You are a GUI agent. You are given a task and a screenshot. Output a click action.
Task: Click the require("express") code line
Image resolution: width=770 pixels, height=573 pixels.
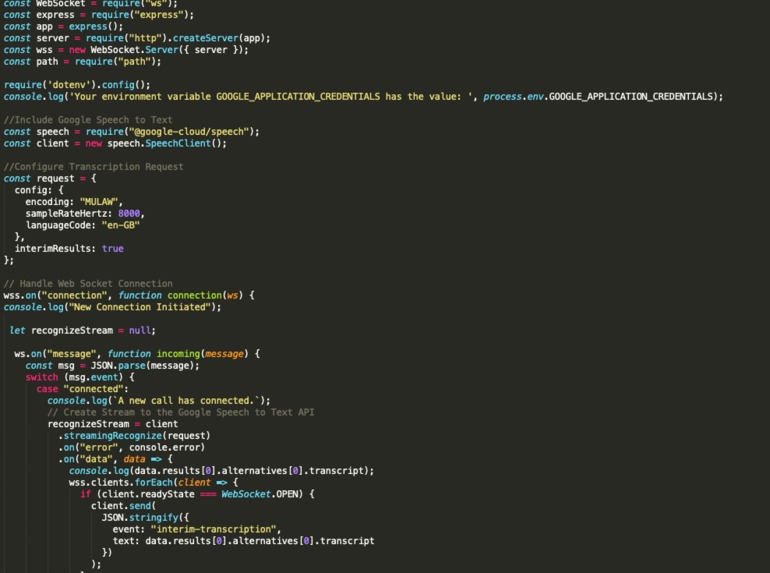click(99, 15)
